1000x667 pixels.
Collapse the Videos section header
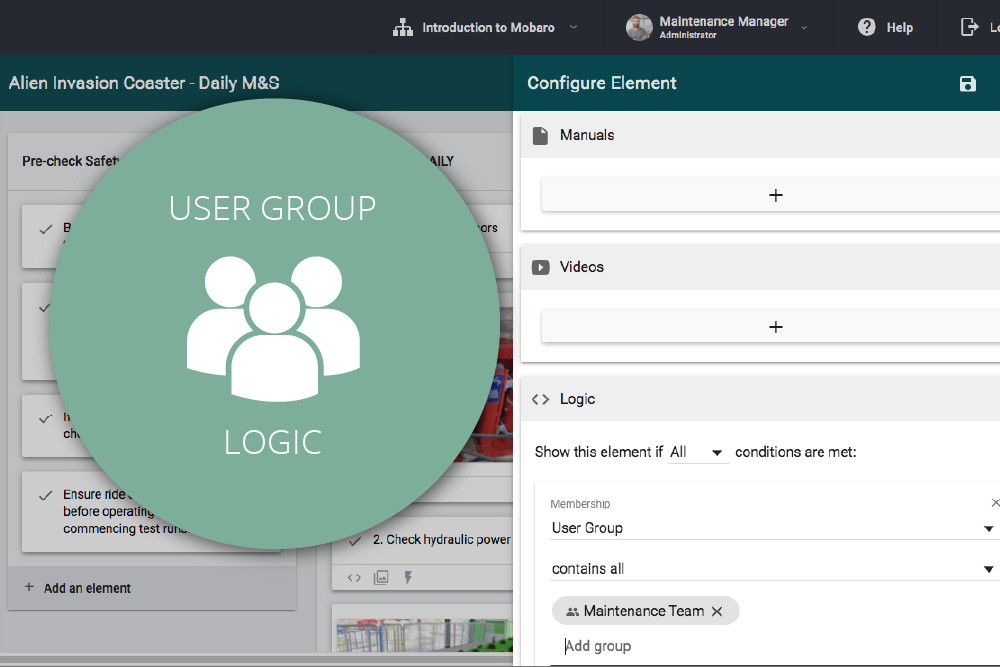(760, 267)
